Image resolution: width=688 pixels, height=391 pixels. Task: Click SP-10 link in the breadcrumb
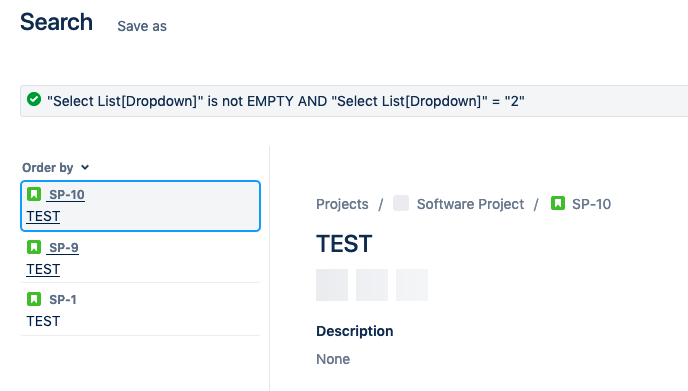[591, 204]
